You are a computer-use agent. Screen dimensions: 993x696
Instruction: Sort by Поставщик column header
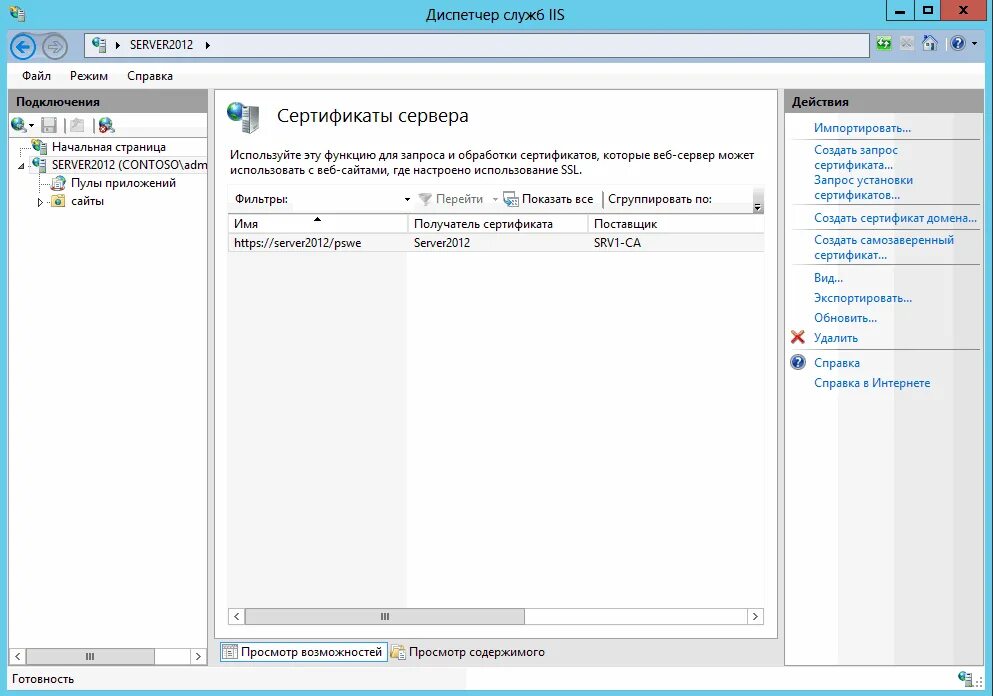coord(676,224)
